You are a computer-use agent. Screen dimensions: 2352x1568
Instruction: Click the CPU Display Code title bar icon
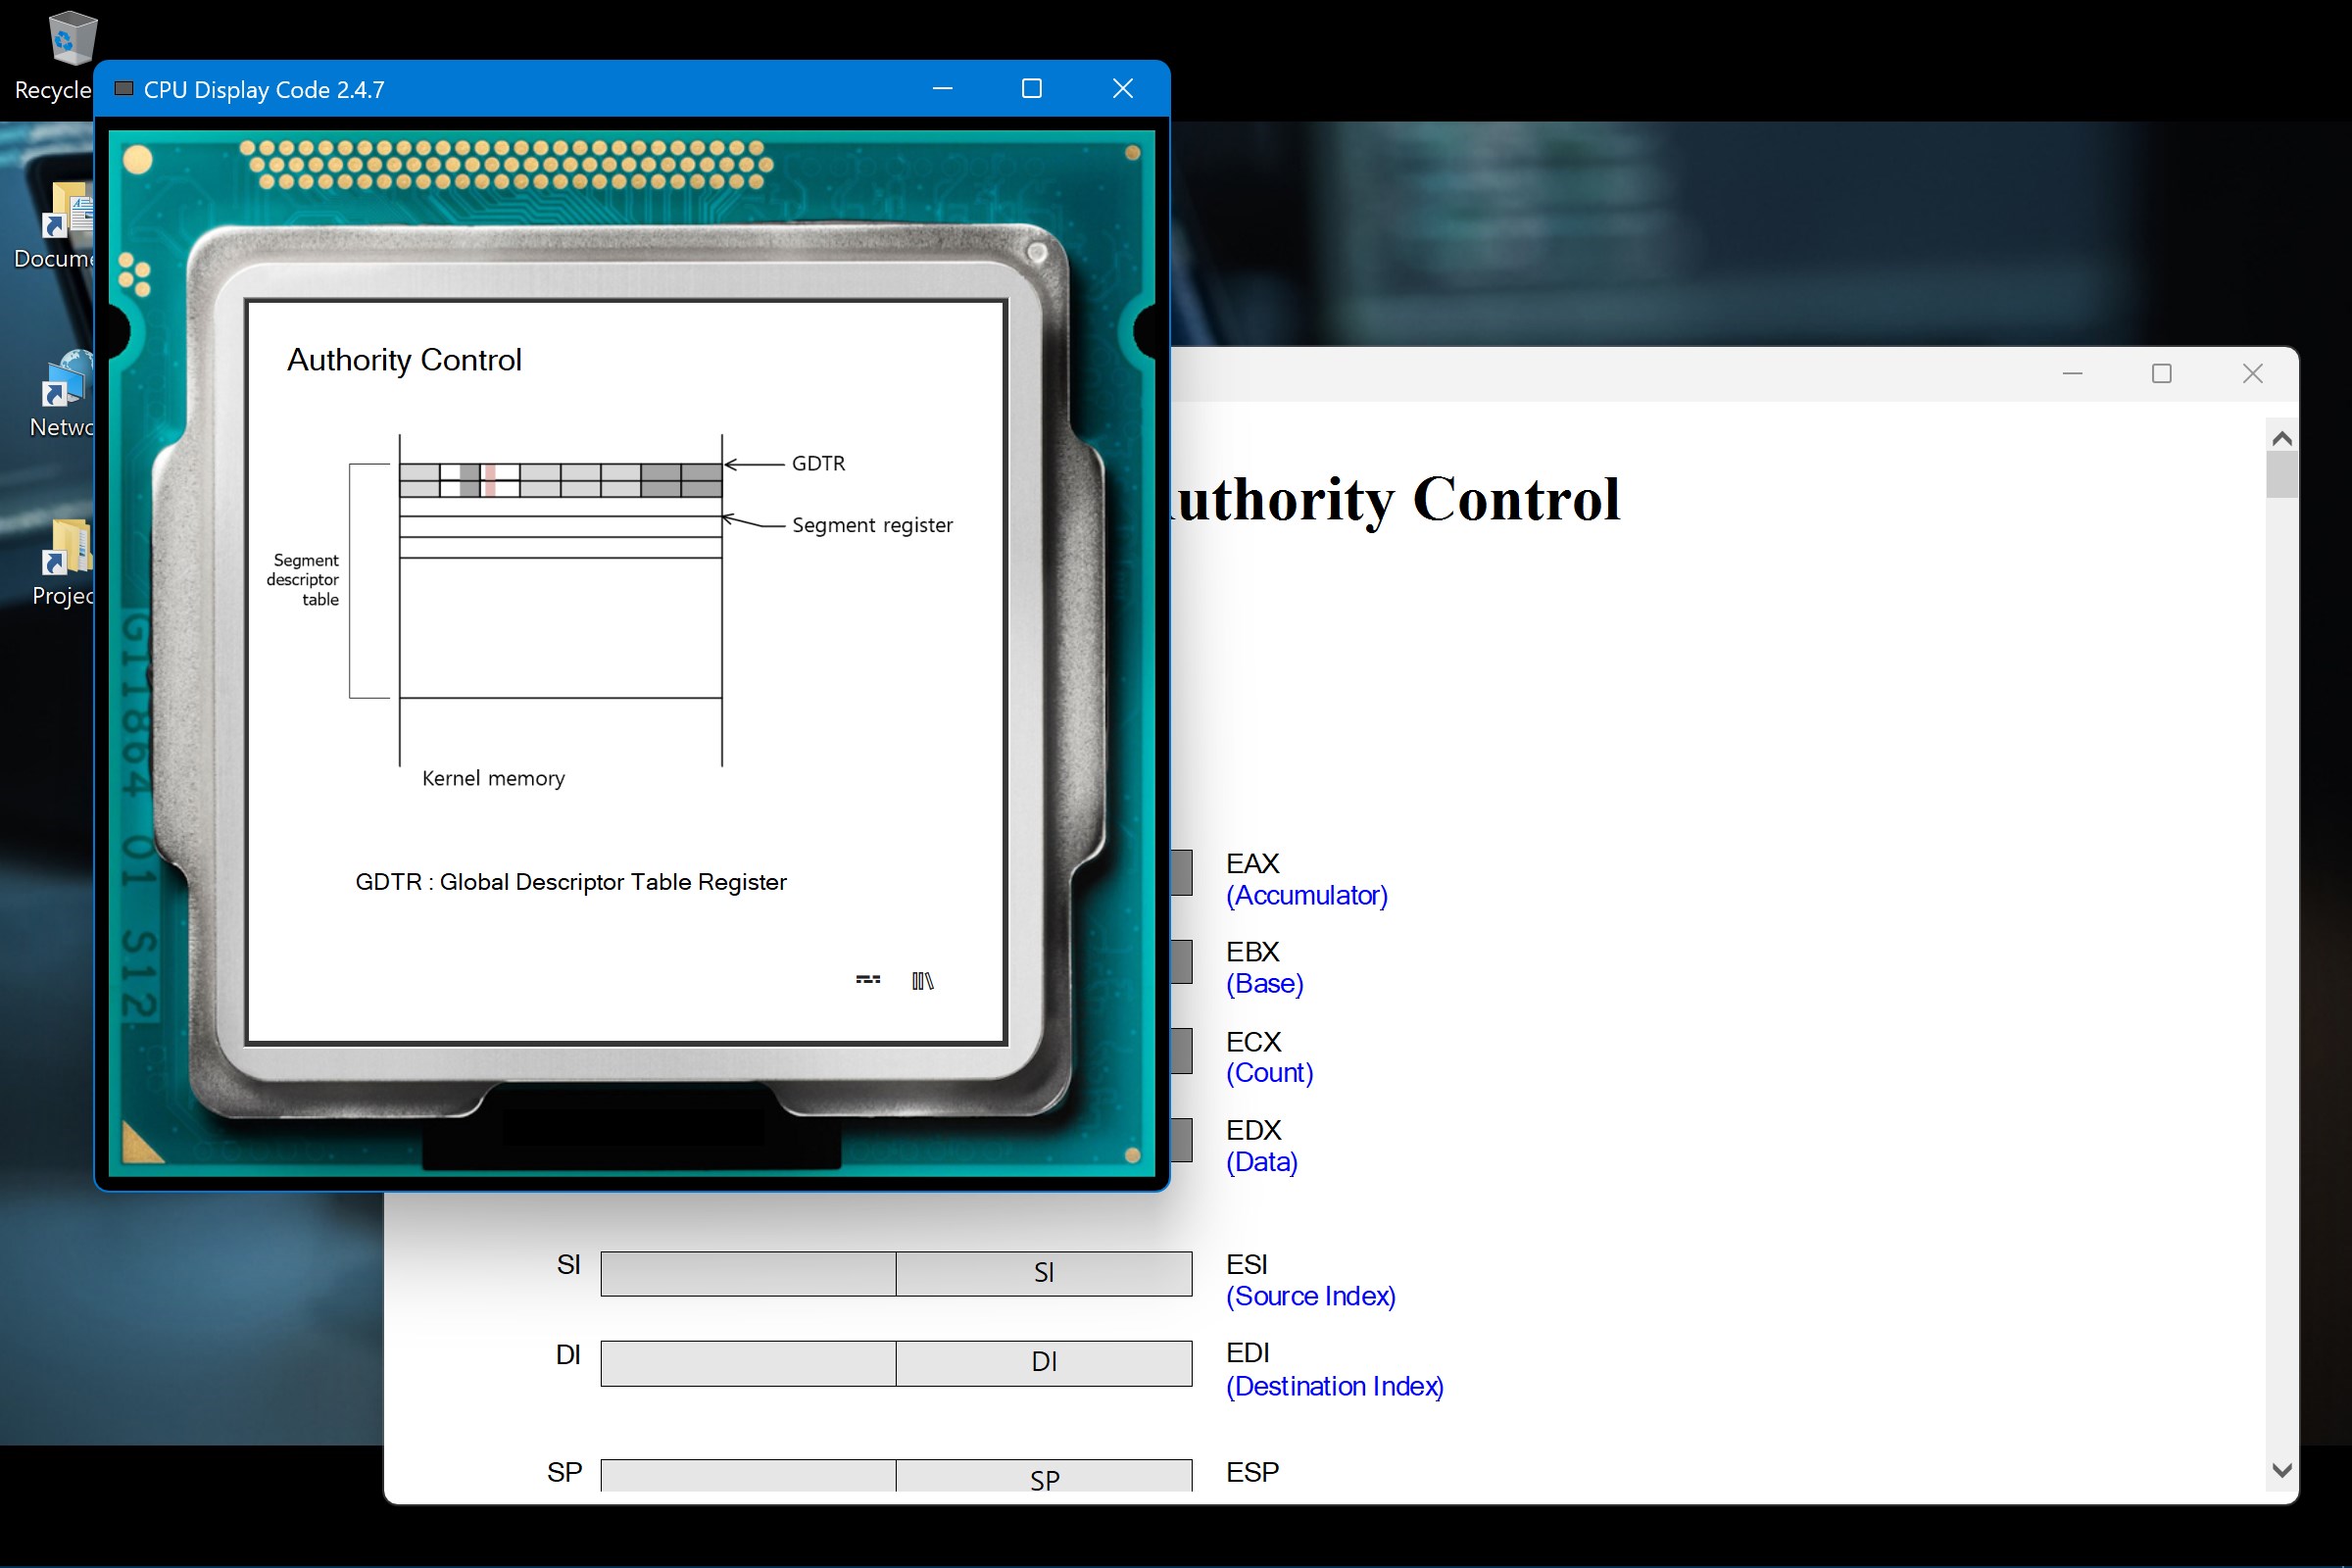coord(124,89)
